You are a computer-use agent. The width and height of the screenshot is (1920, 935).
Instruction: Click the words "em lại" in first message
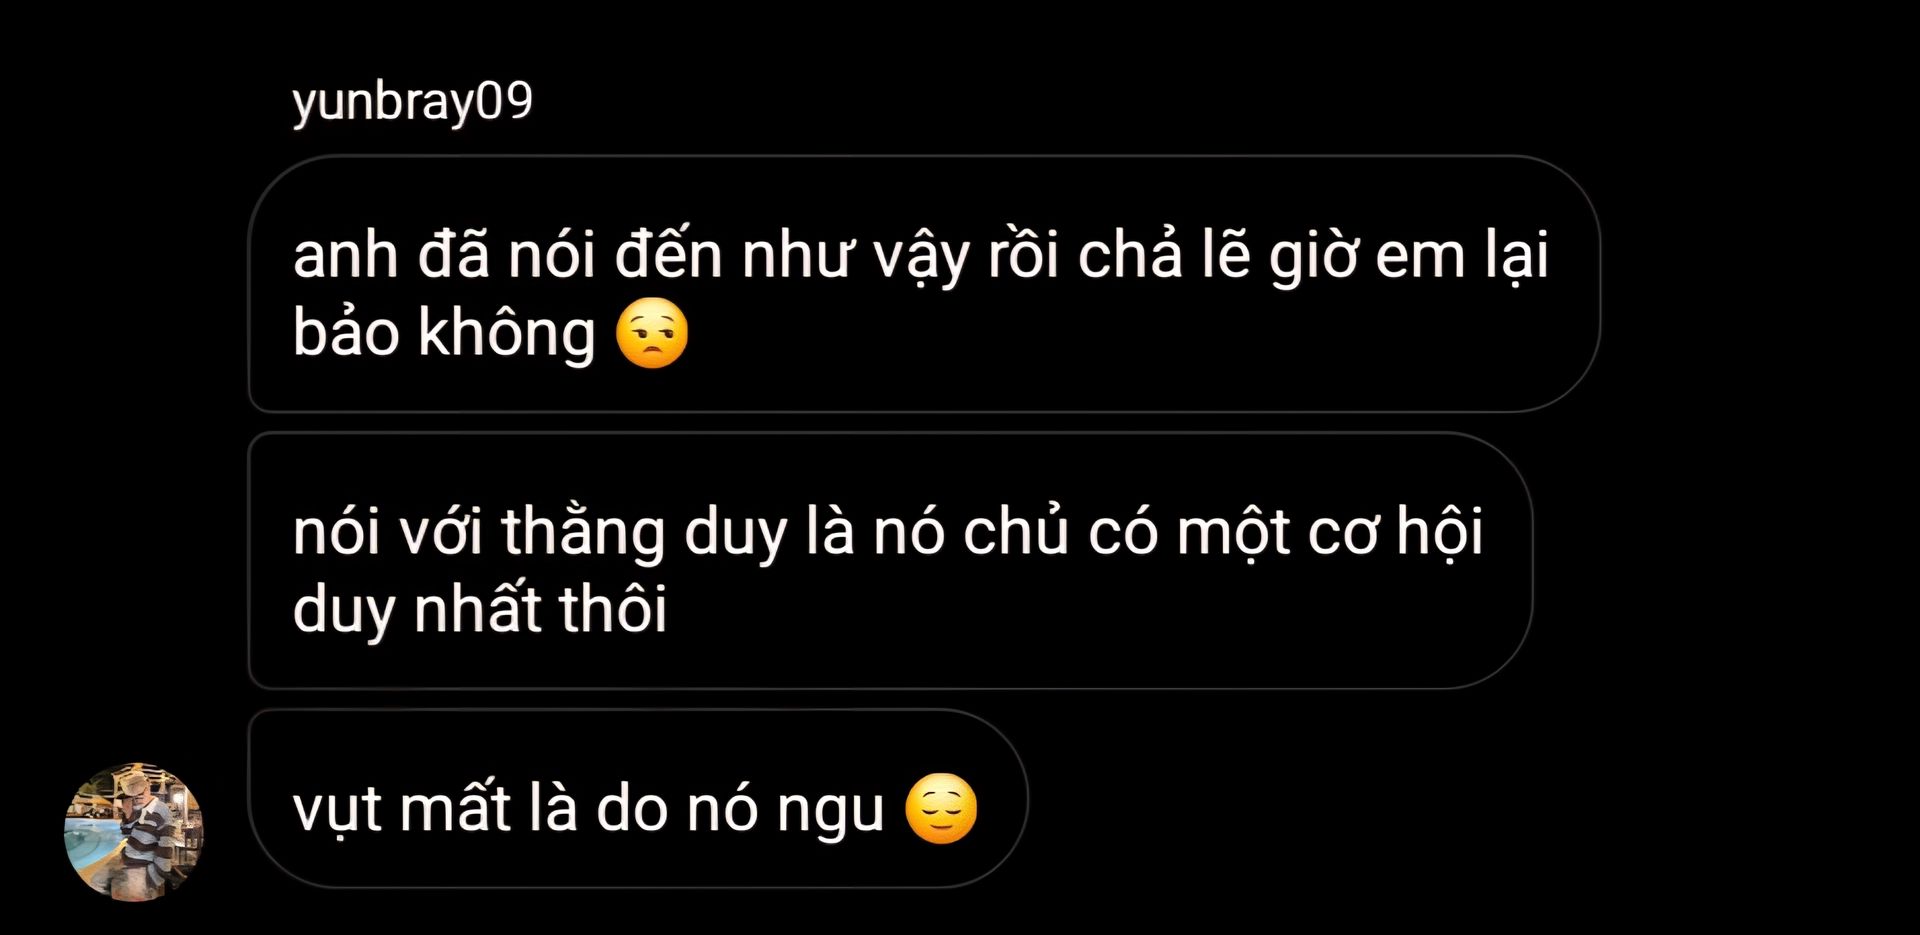[1462, 255]
